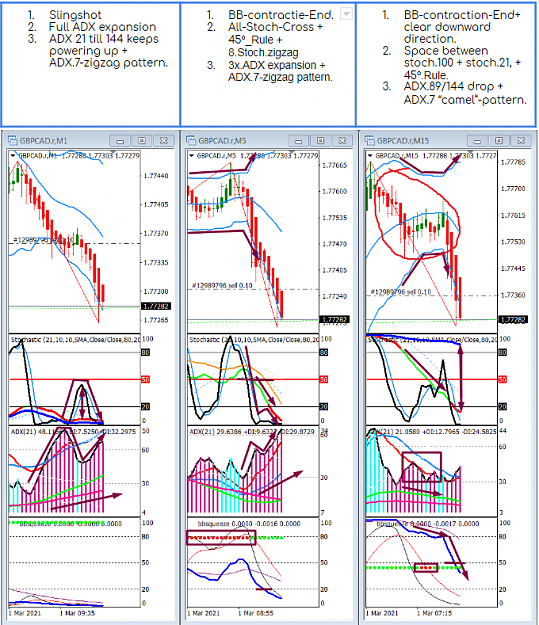Image resolution: width=539 pixels, height=625 pixels.
Task: Click price level 1.77440 on M1 scale
Action: coord(156,176)
